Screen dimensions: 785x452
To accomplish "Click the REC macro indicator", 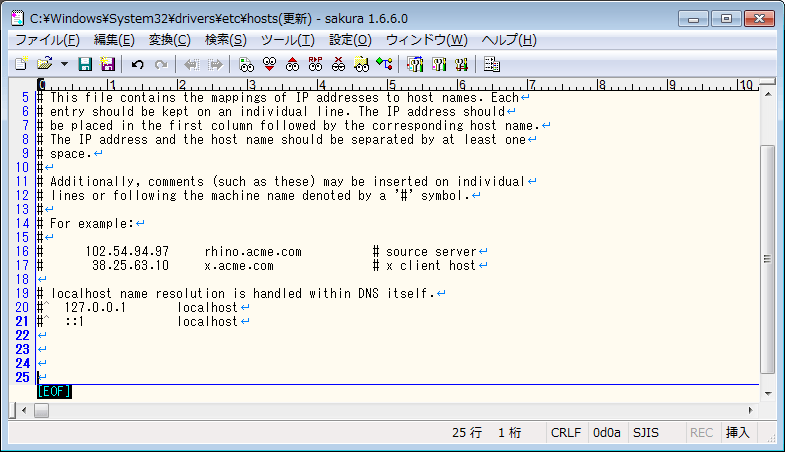I will pos(701,432).
